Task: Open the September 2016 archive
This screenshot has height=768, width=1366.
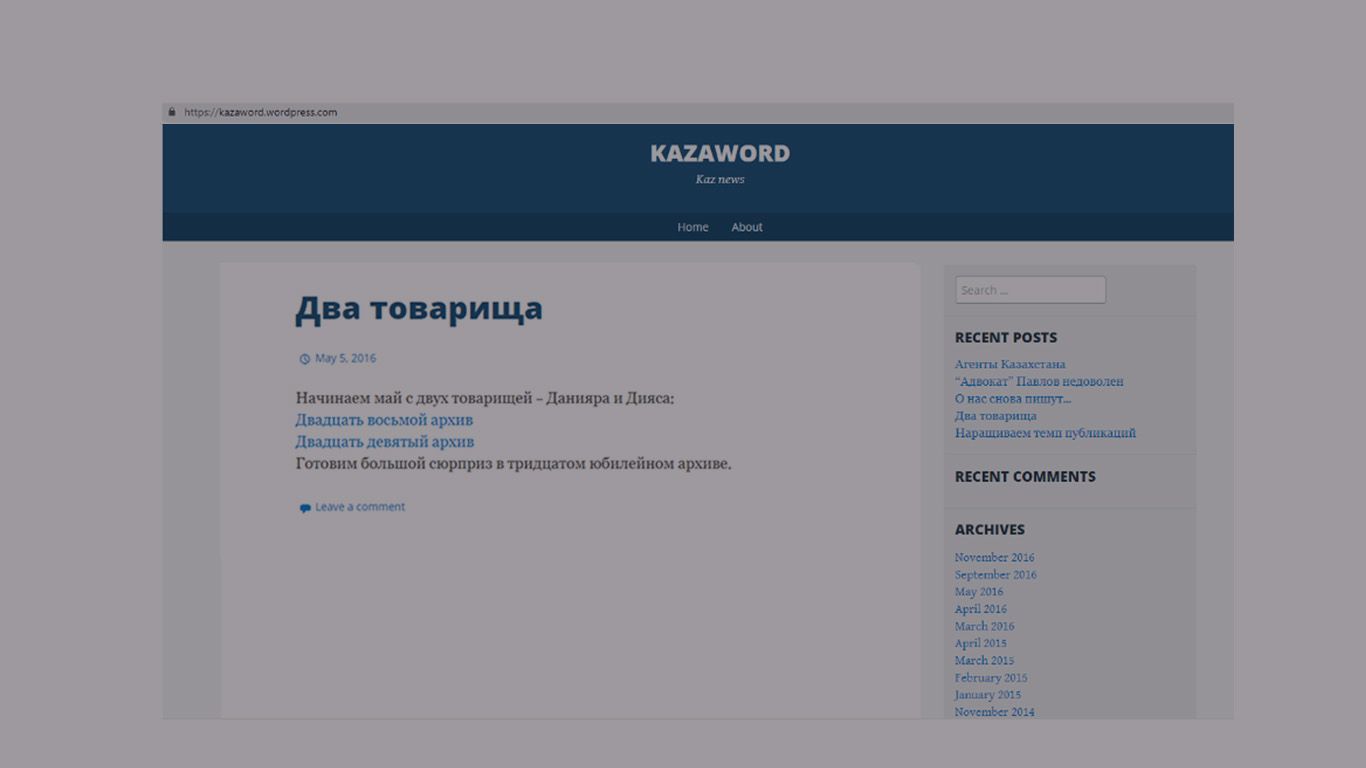Action: pyautogui.click(x=996, y=574)
